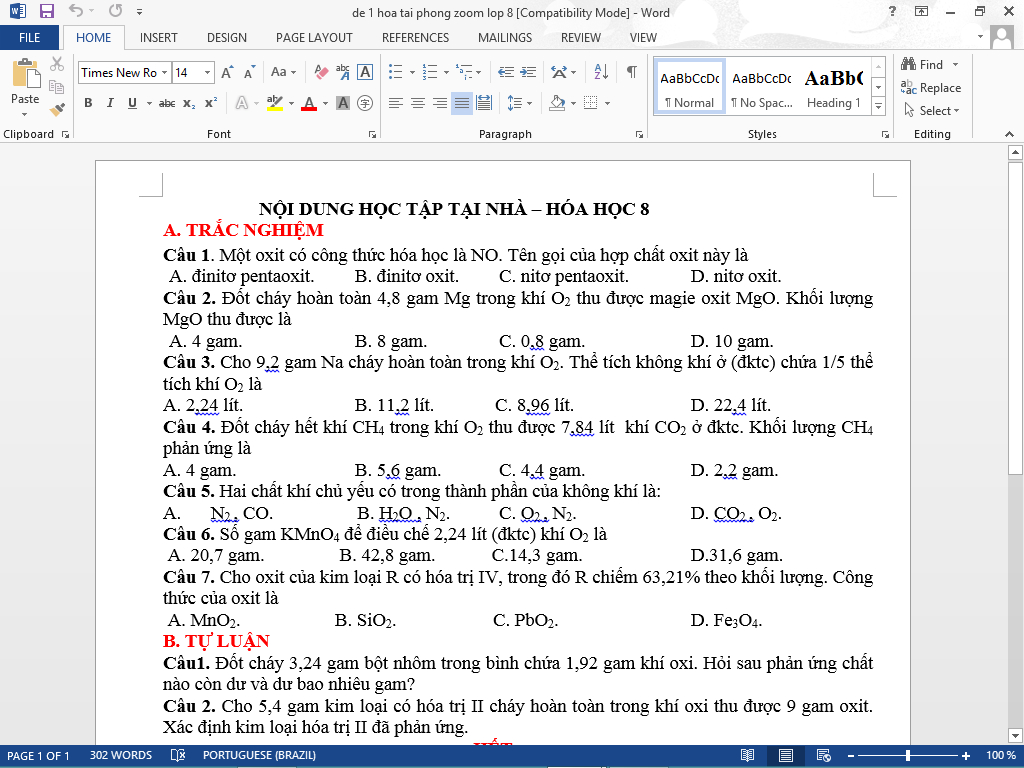This screenshot has width=1024, height=768.
Task: Click the Copy icon in Clipboard group
Action: coord(57,86)
